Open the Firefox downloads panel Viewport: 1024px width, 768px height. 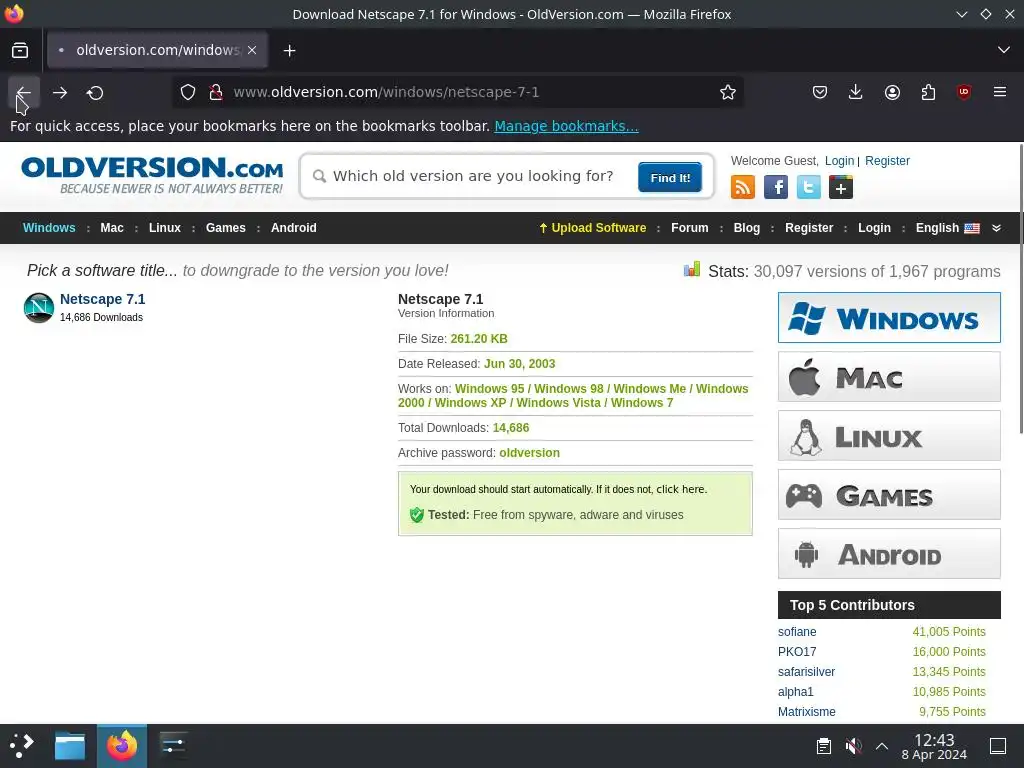[856, 92]
